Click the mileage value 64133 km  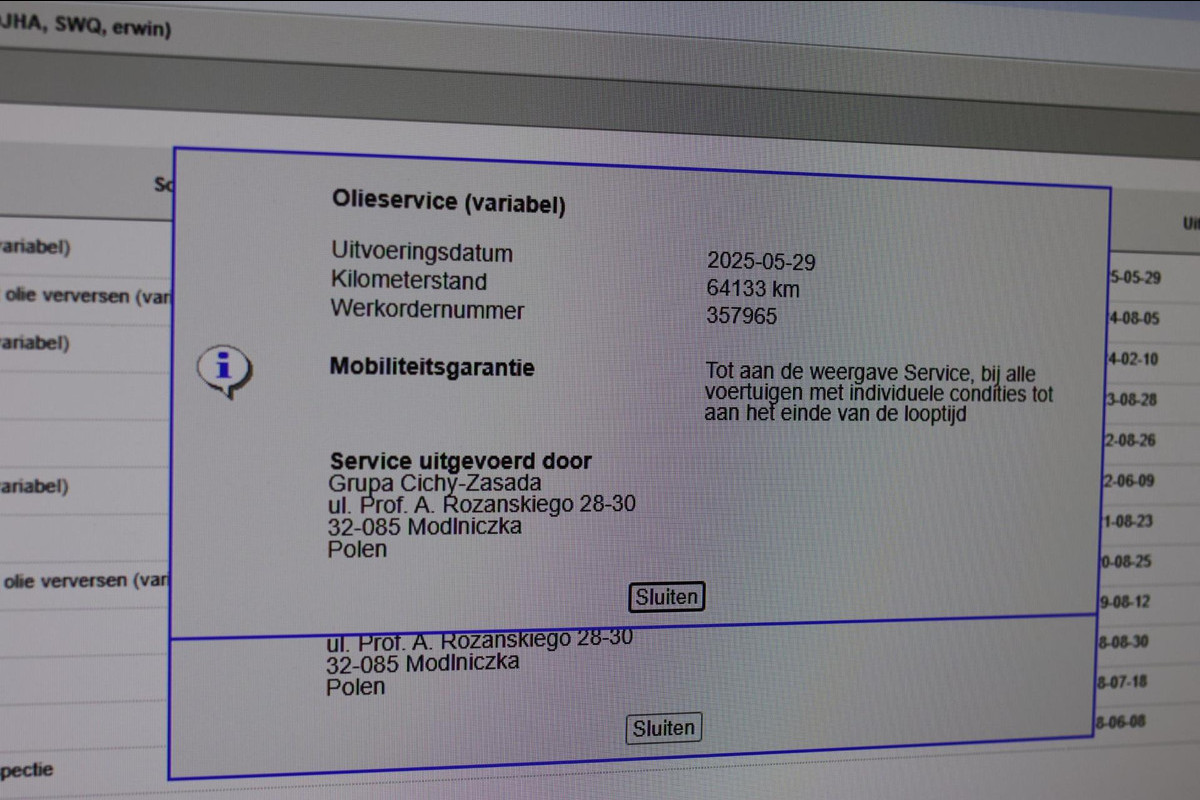pos(753,289)
